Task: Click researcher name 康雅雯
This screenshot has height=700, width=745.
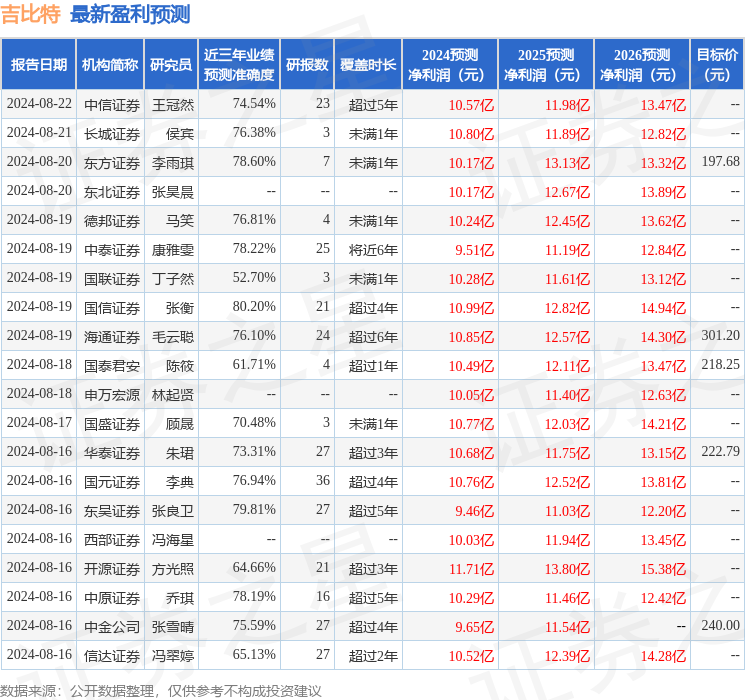Action: pyautogui.click(x=173, y=250)
